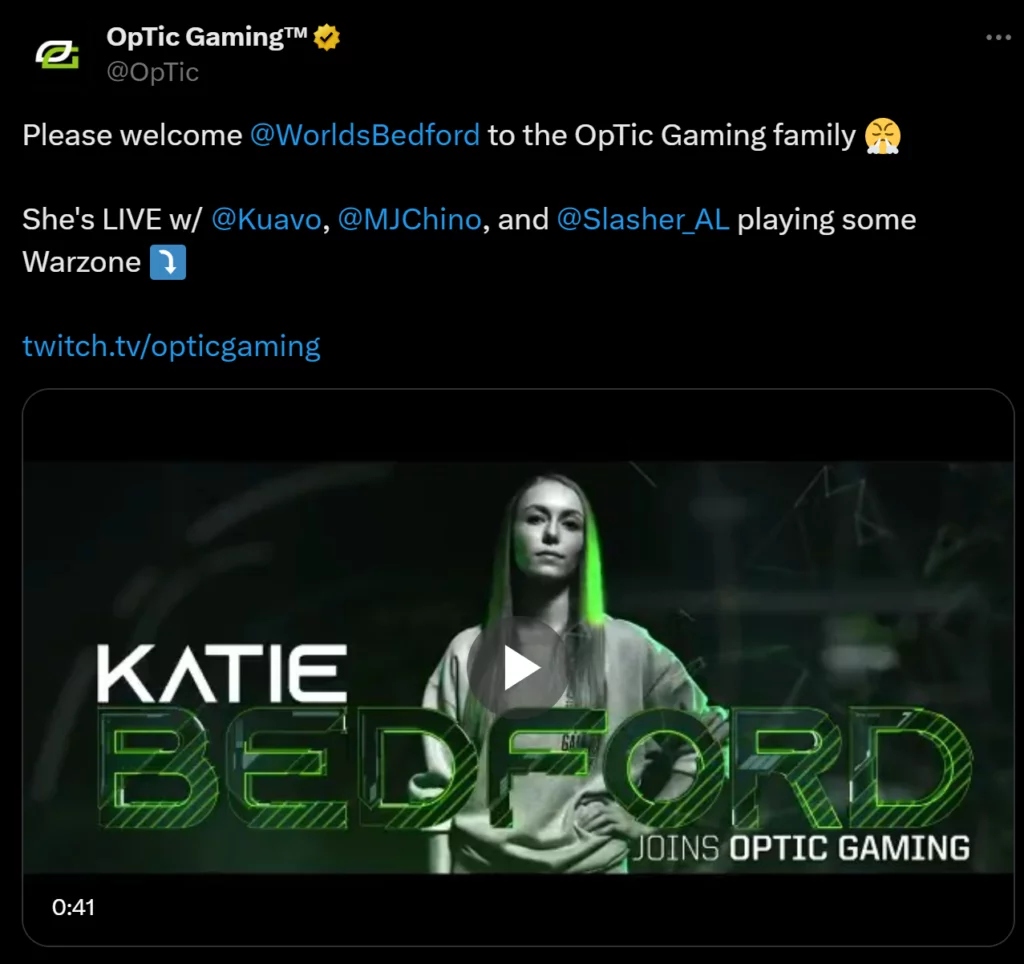Viewport: 1024px width, 964px height.
Task: Click the blue curved-arrow emoji after Warzone
Action: tap(168, 263)
